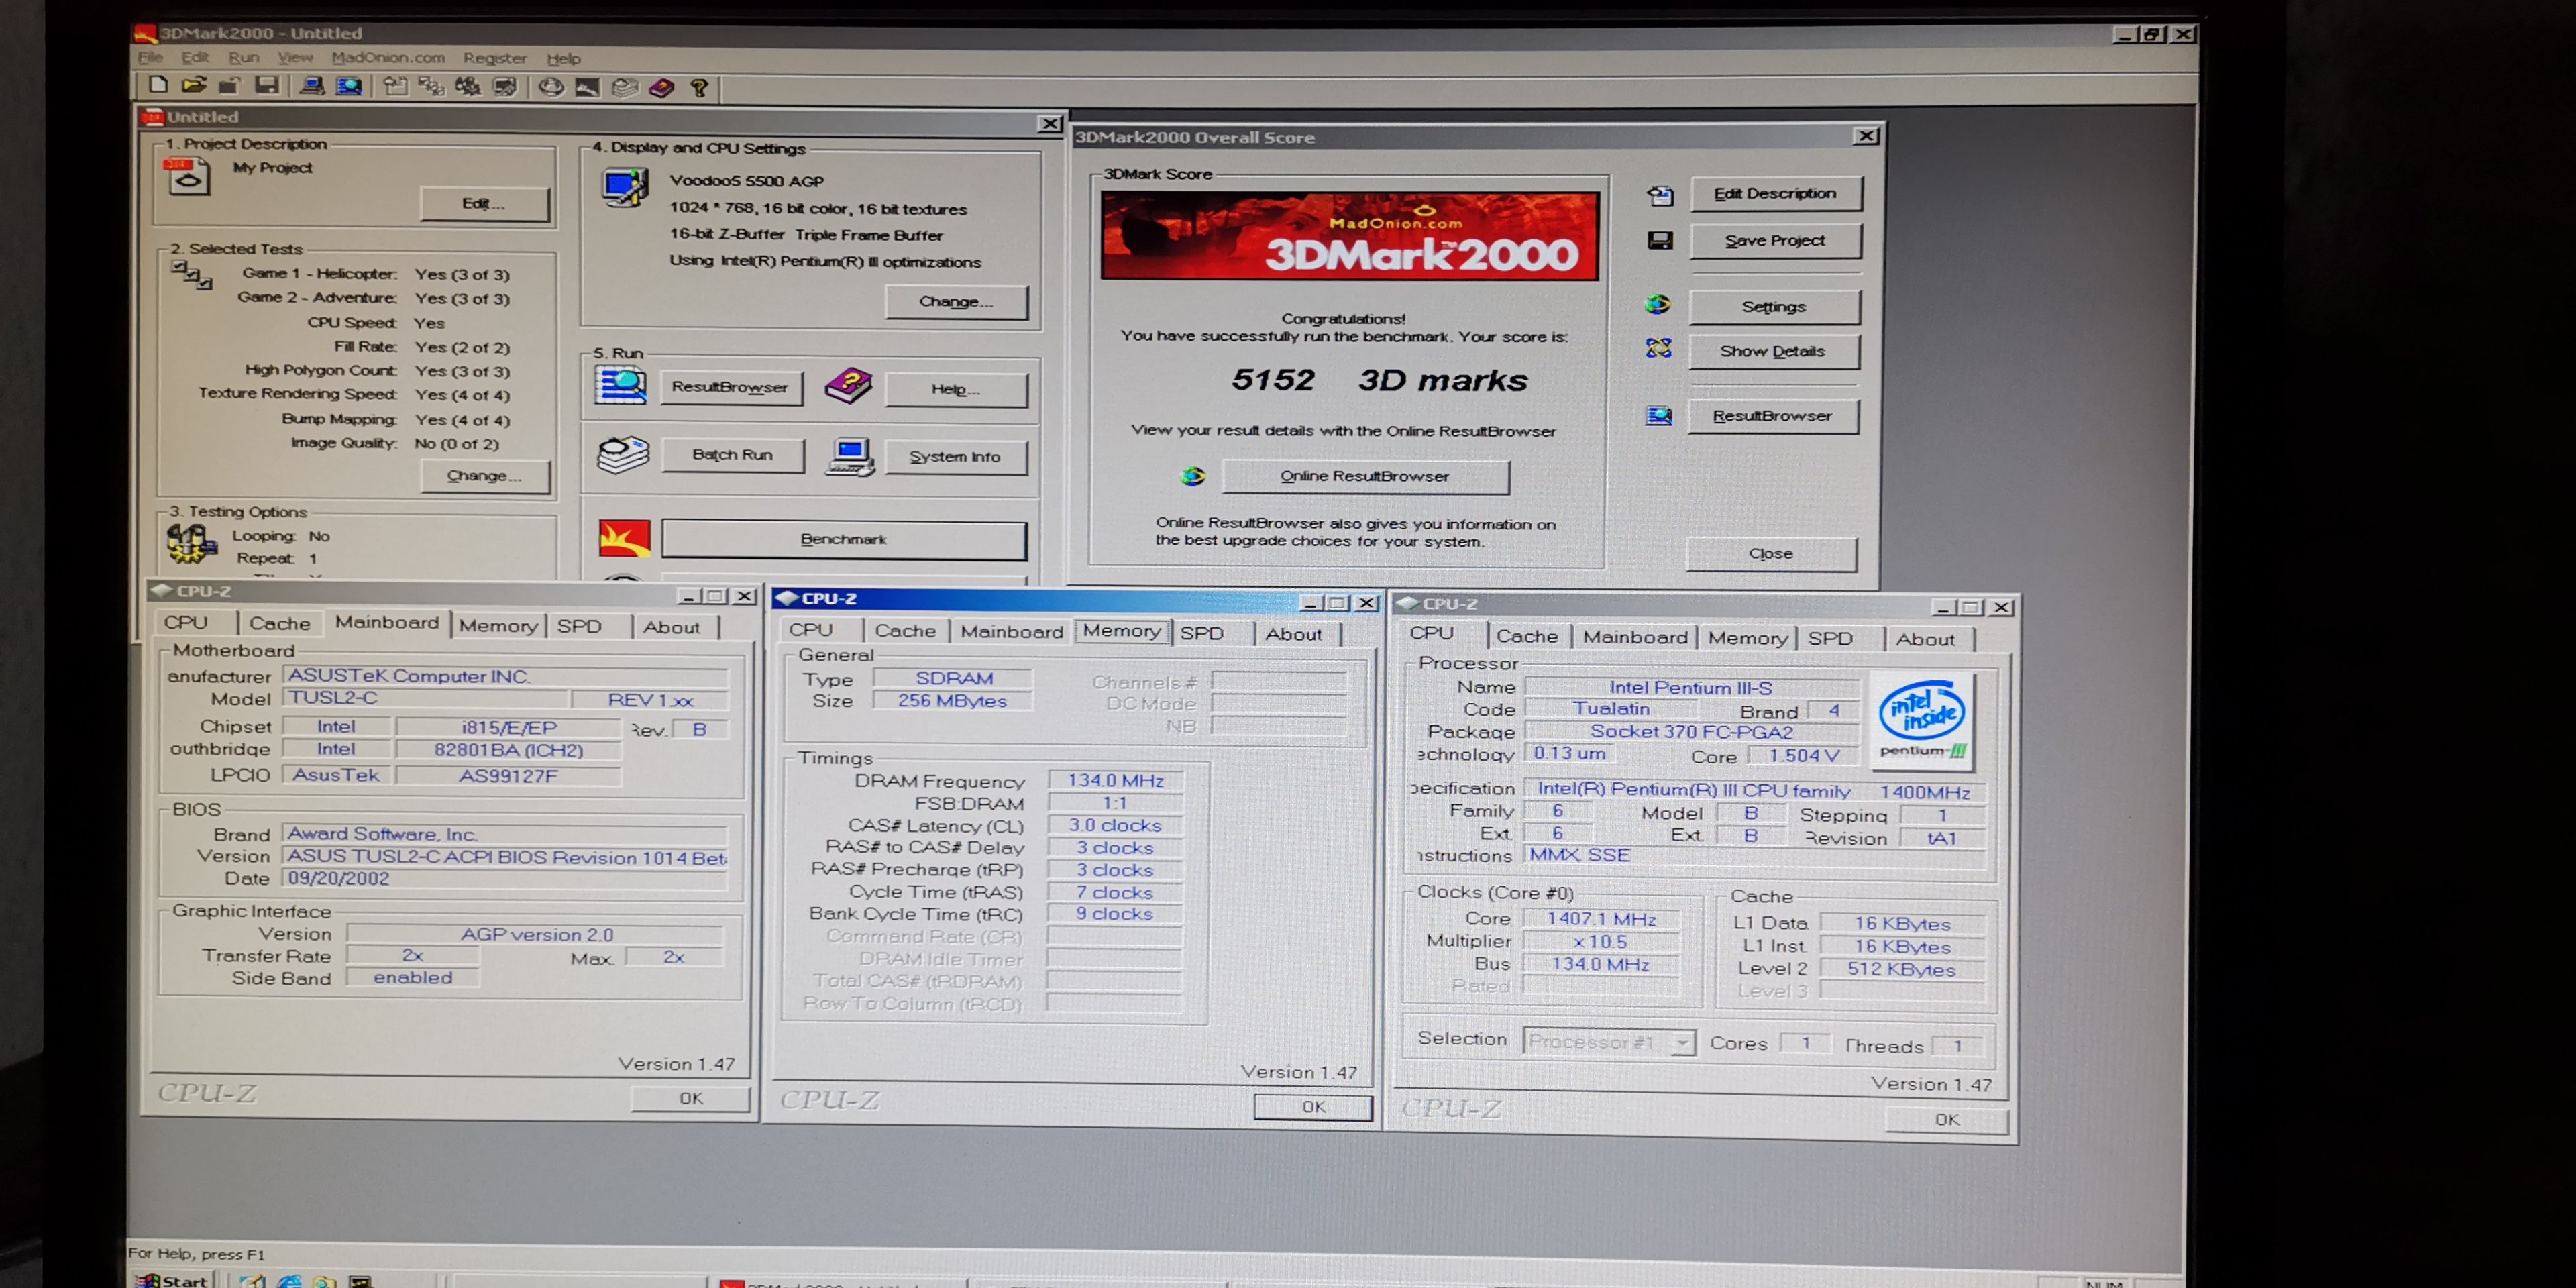Click the BIOS Date 09/20/2002 field
Screen dimensions: 2576x1288
coord(505,879)
